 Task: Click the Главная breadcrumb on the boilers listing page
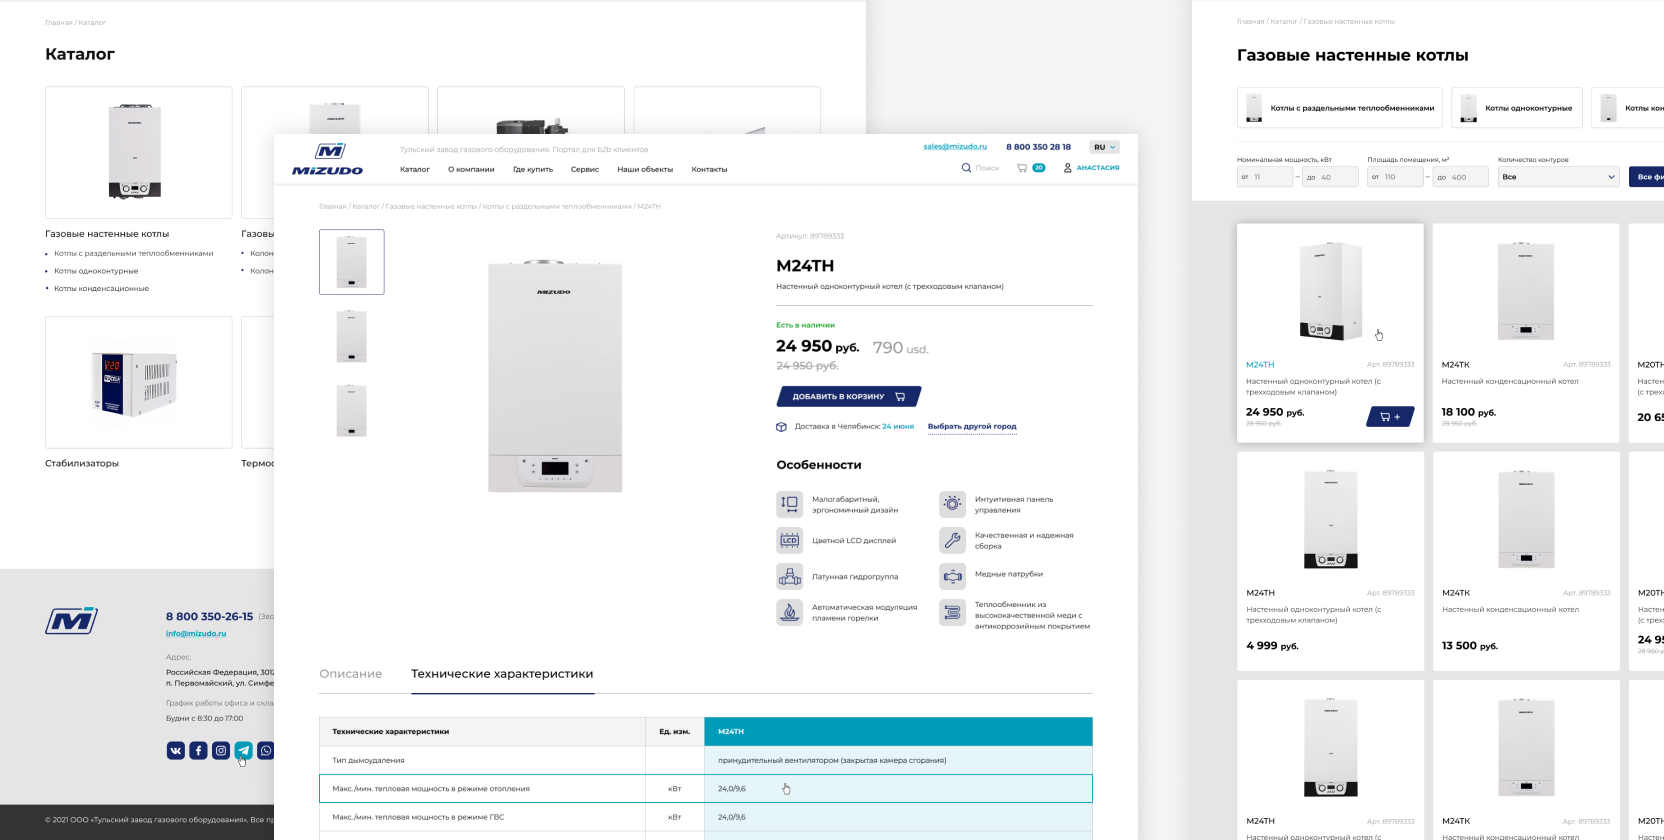click(1250, 21)
